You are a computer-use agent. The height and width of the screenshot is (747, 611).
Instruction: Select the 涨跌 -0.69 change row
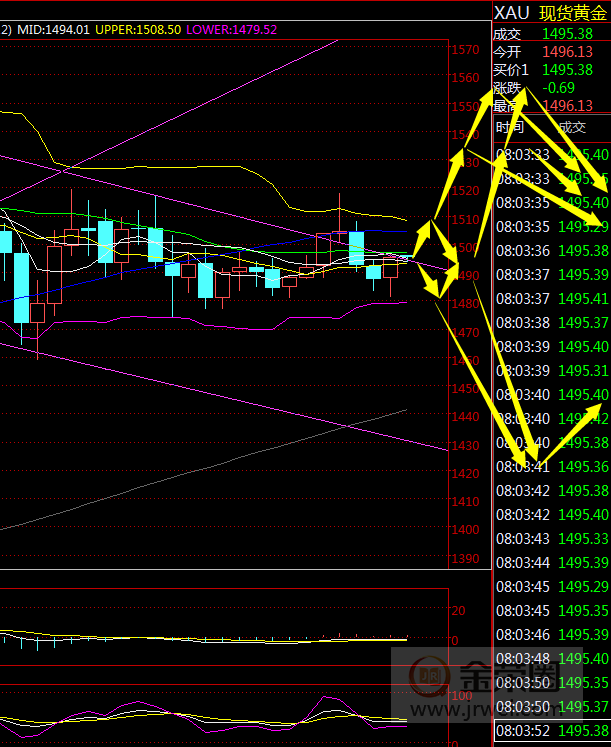550,88
